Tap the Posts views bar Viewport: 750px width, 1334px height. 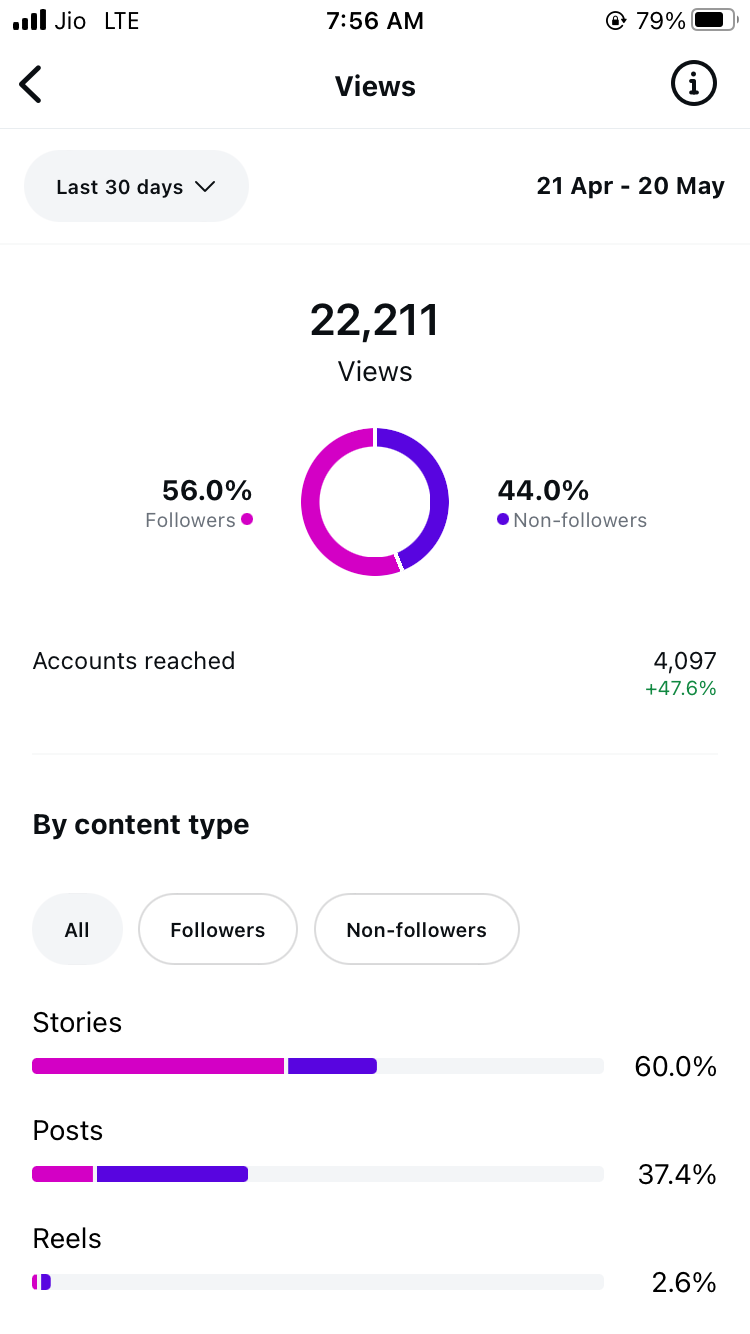[318, 1174]
